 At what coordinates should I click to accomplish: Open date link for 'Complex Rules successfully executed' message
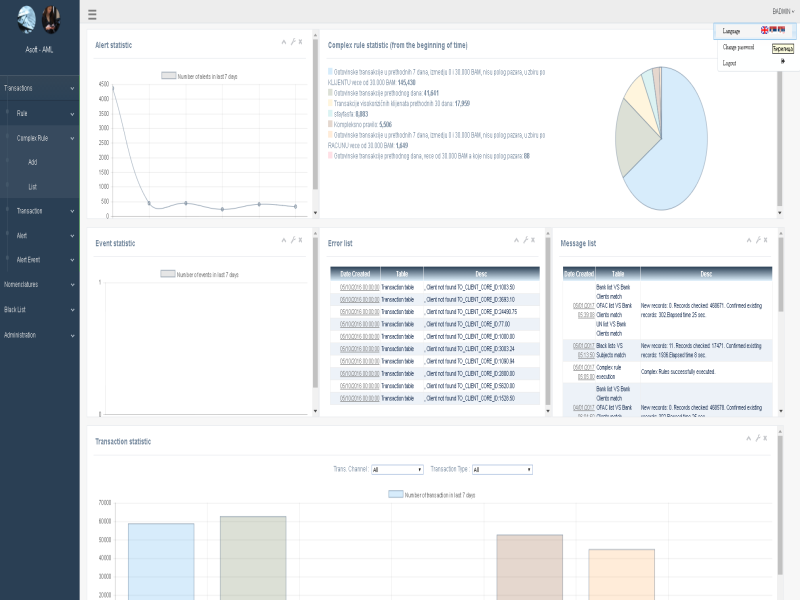(584, 372)
